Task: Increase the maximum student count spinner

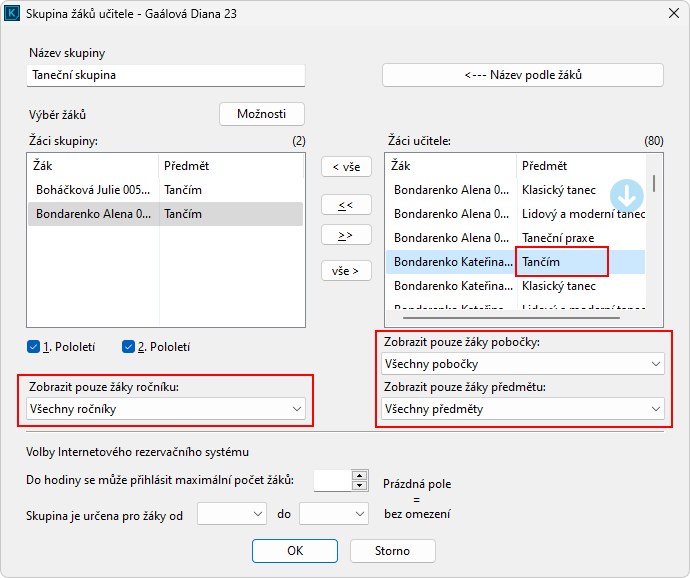Action: click(360, 475)
